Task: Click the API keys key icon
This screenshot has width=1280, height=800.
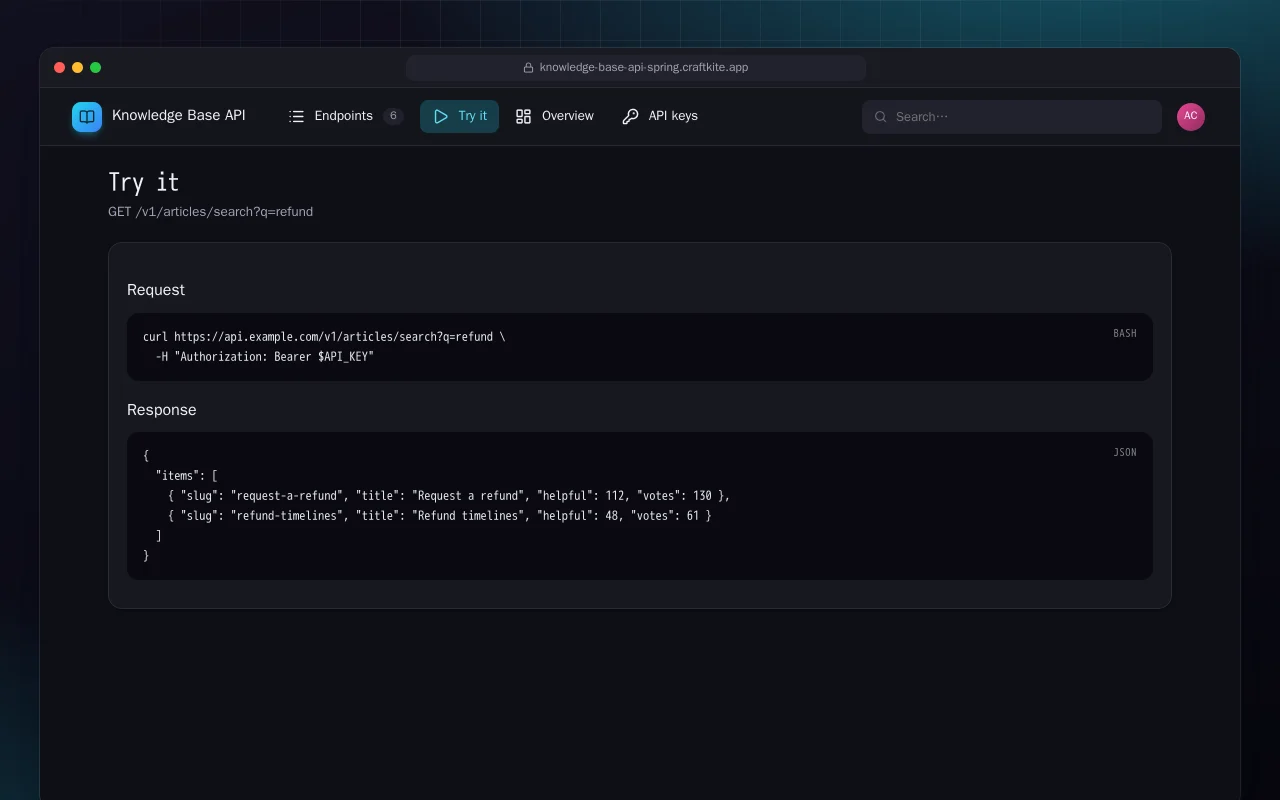Action: (630, 117)
